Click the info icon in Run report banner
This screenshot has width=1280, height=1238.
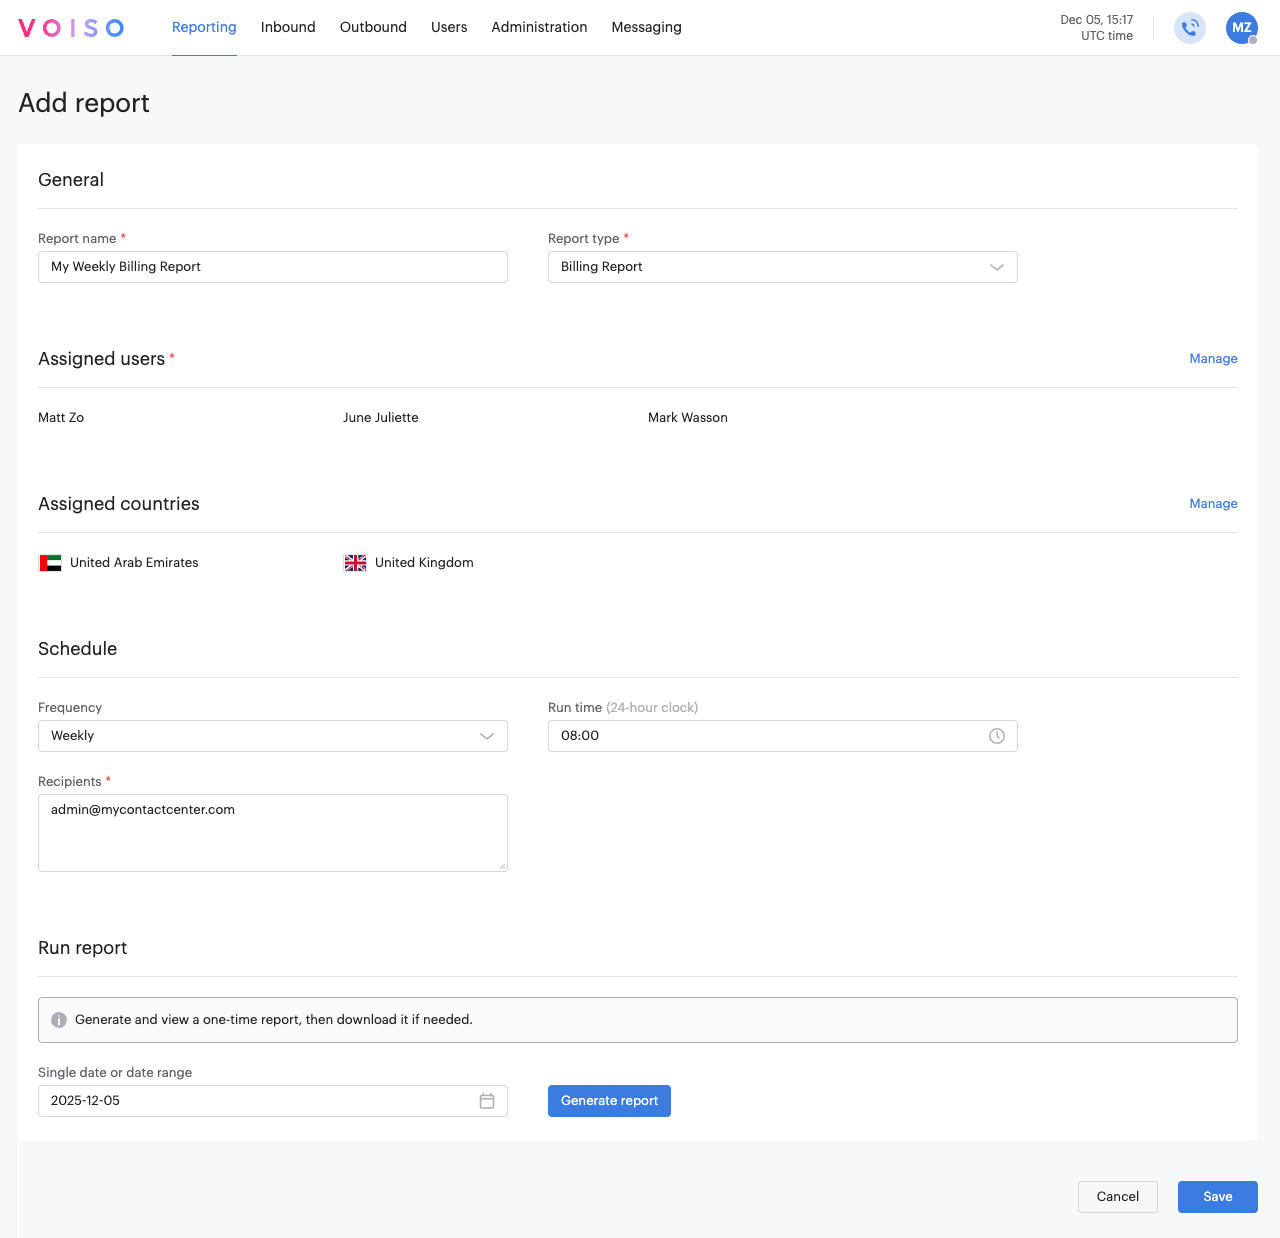tap(59, 1020)
